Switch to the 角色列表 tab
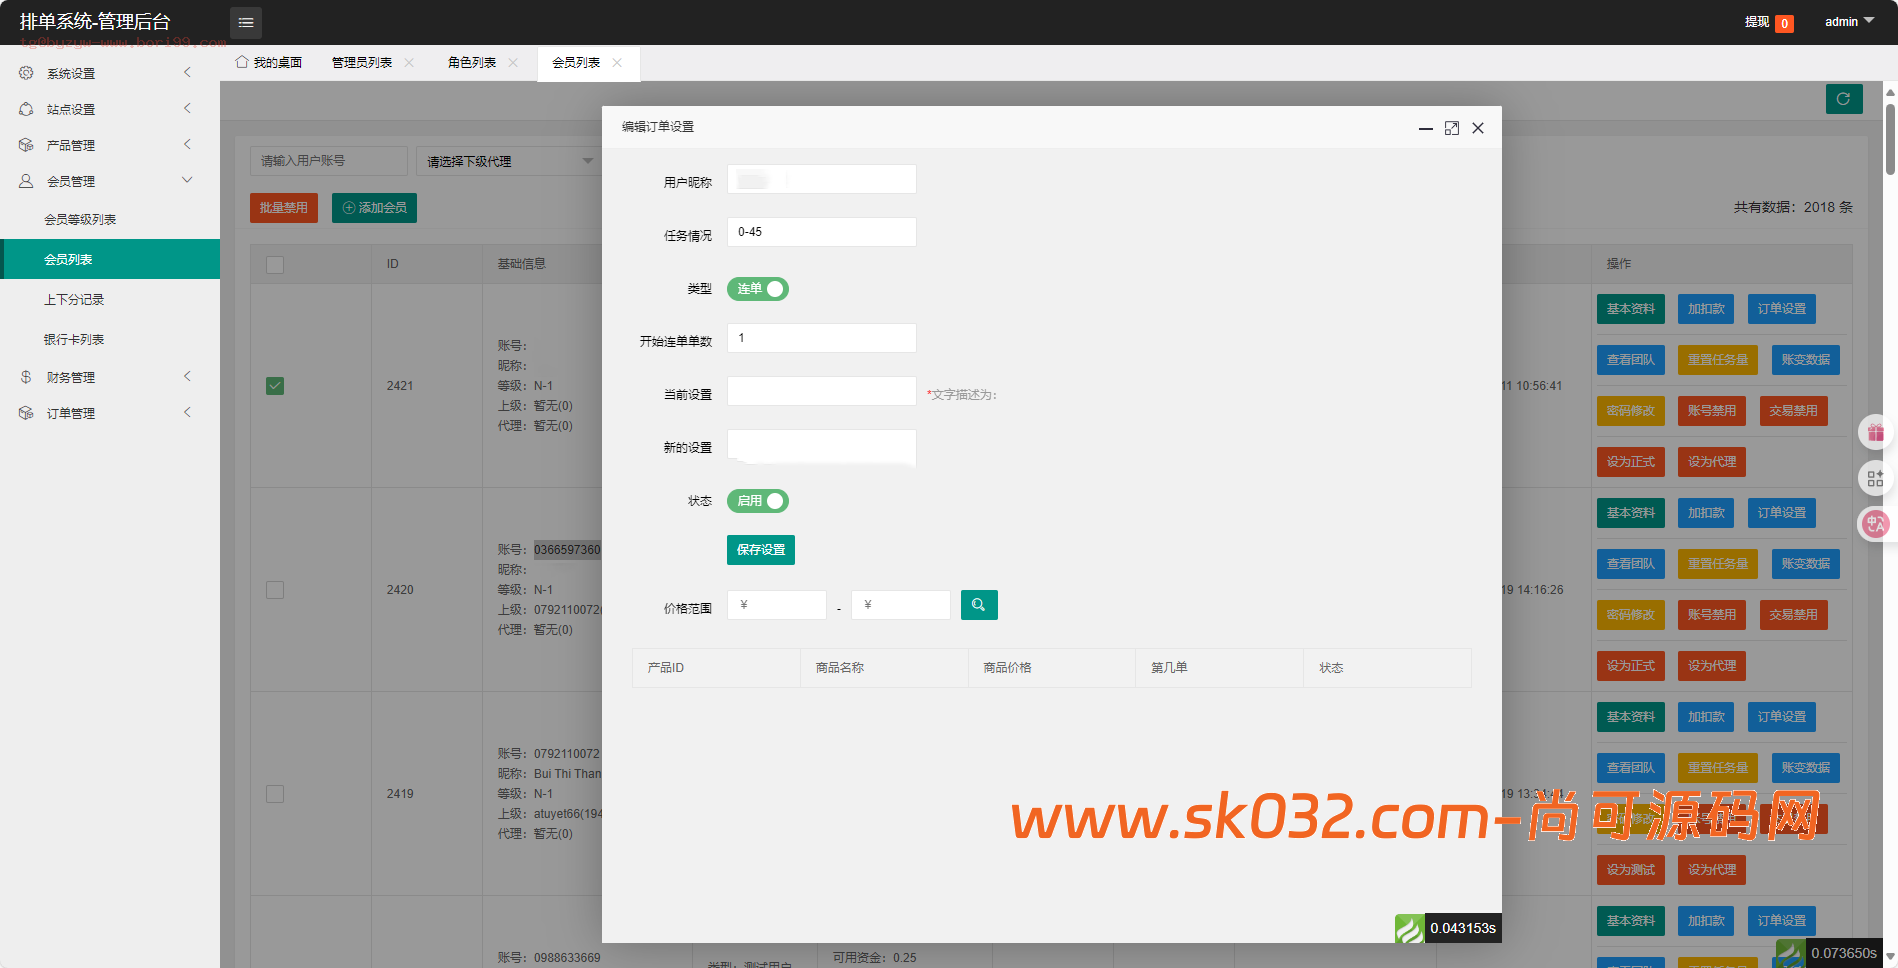The image size is (1898, 968). tap(472, 63)
